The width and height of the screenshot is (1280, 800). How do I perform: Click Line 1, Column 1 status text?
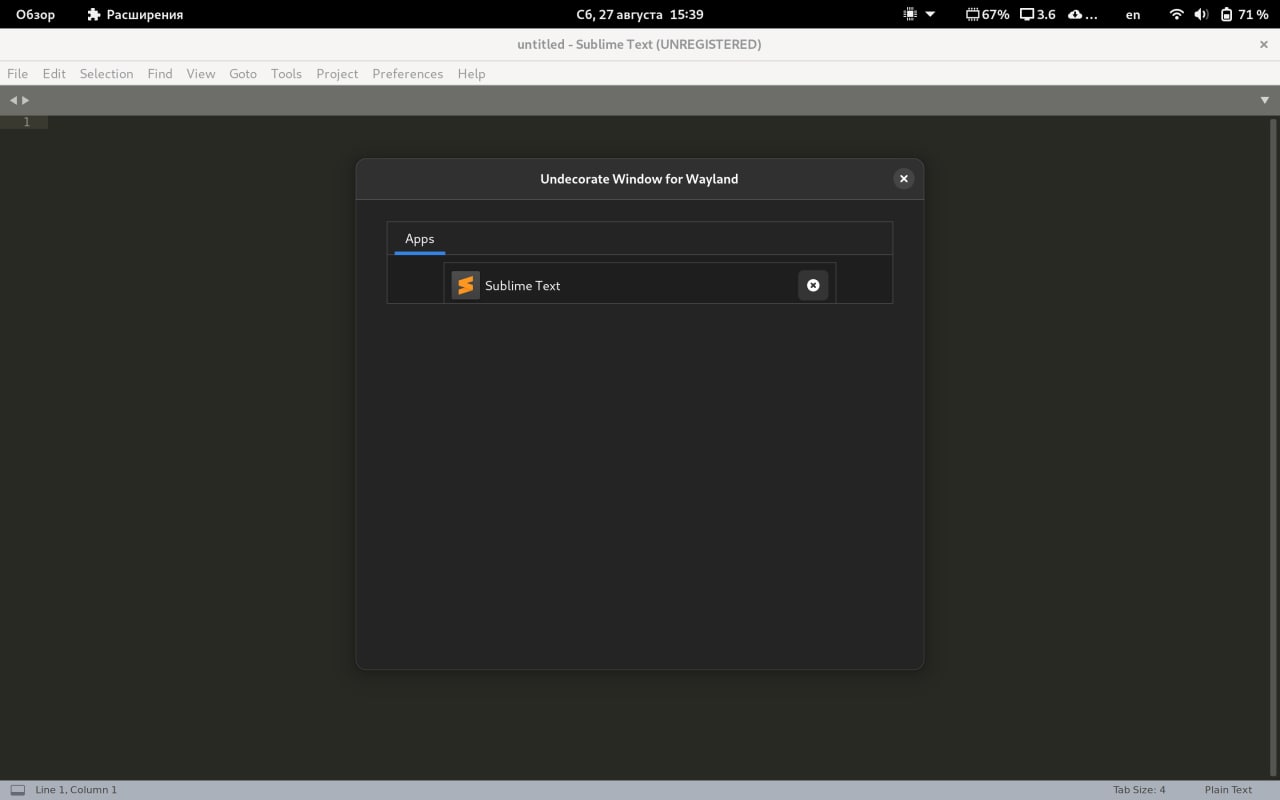76,790
